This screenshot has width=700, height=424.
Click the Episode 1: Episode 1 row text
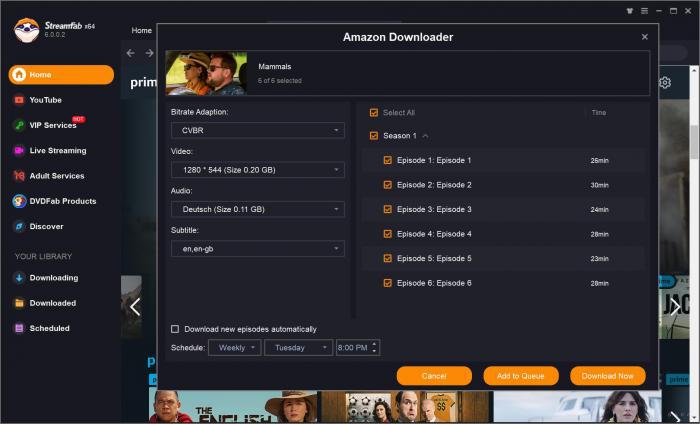click(434, 160)
